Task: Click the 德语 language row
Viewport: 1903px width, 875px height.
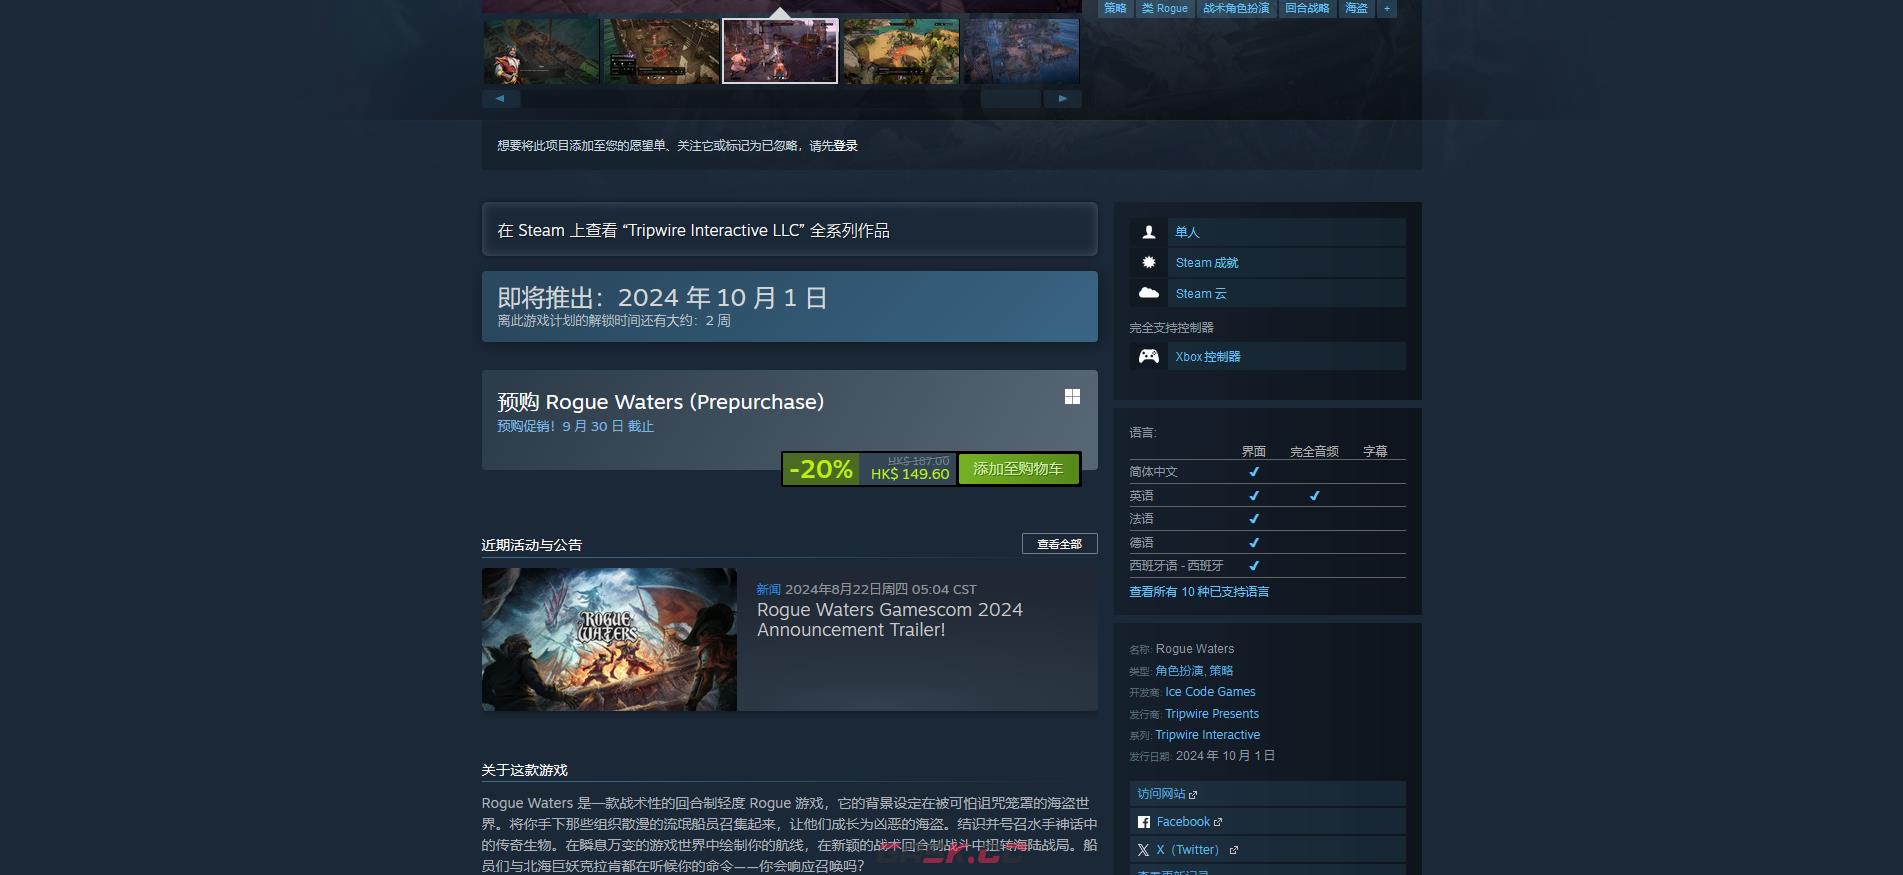Action: [1267, 543]
